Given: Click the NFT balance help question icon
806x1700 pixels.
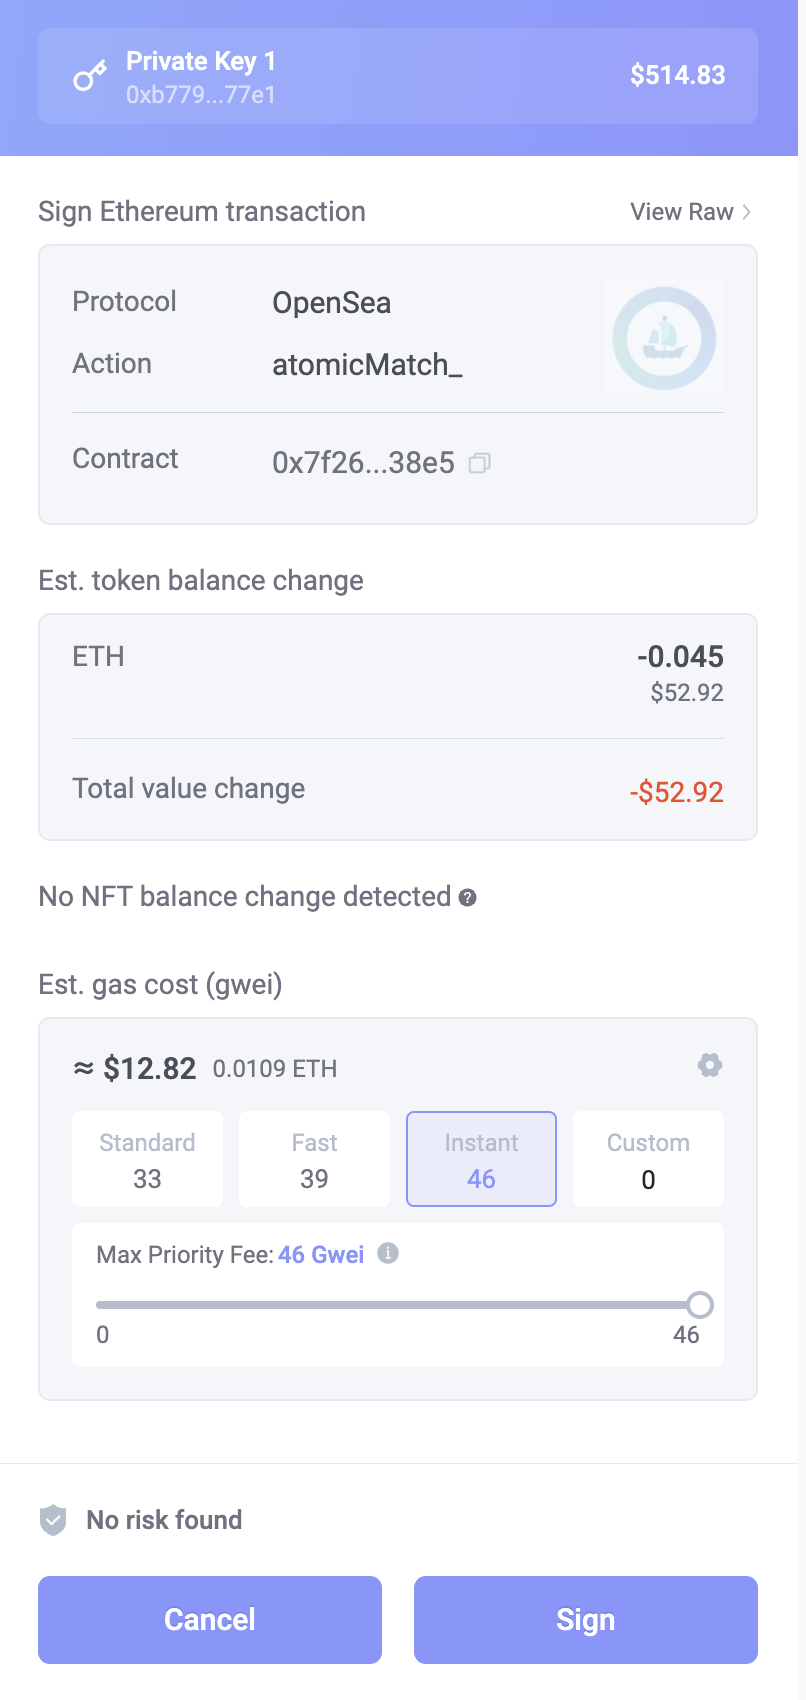Looking at the screenshot, I should click(x=467, y=898).
